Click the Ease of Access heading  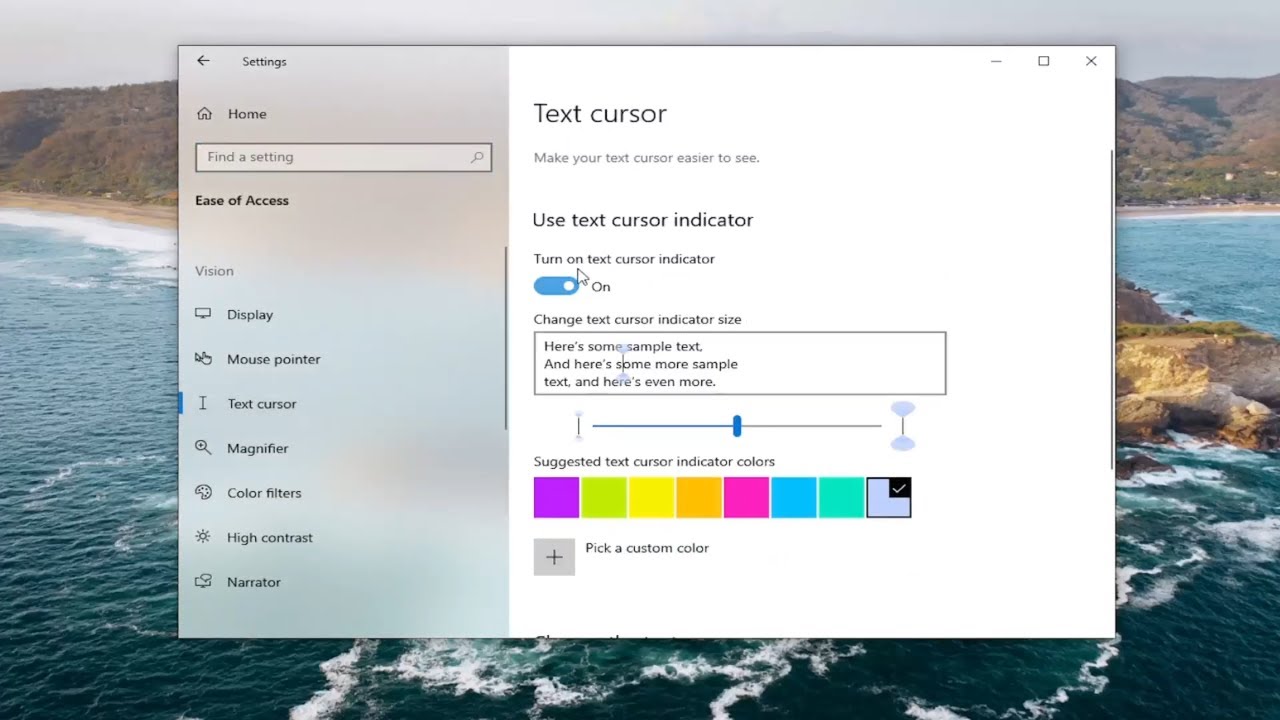pyautogui.click(x=242, y=200)
